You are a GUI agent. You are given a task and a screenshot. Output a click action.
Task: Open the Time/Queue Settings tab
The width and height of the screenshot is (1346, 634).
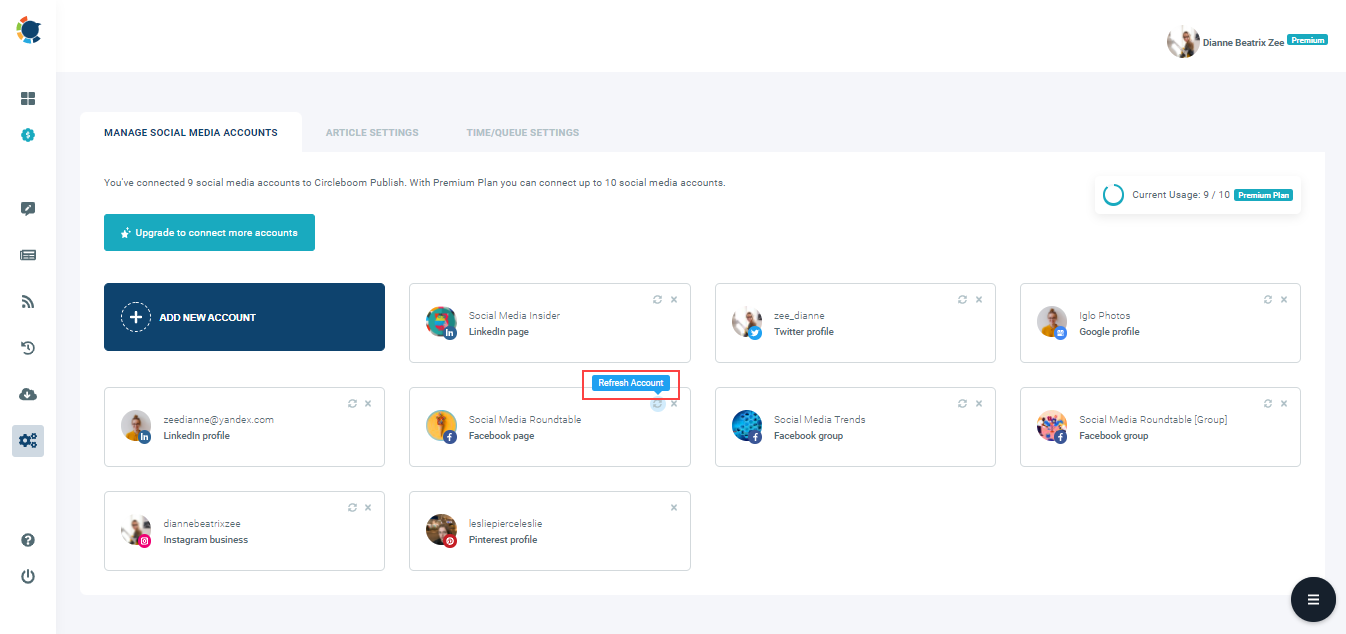tap(522, 132)
